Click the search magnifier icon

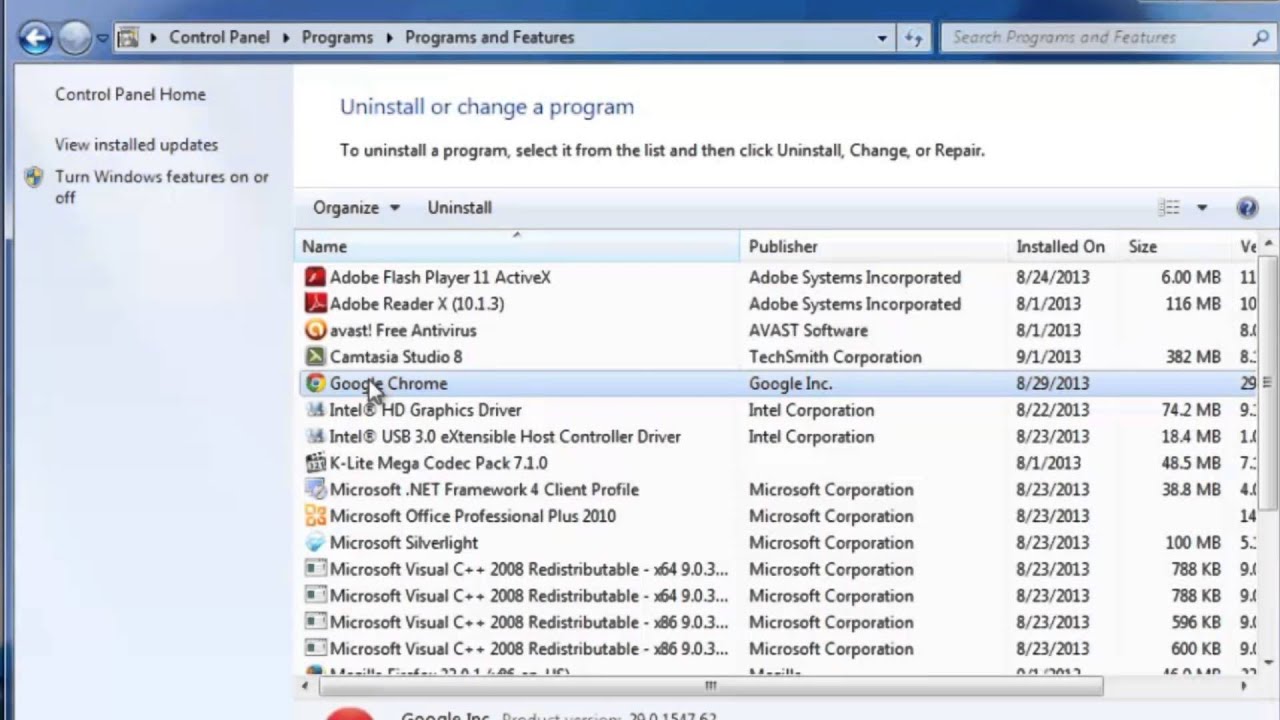(1260, 38)
